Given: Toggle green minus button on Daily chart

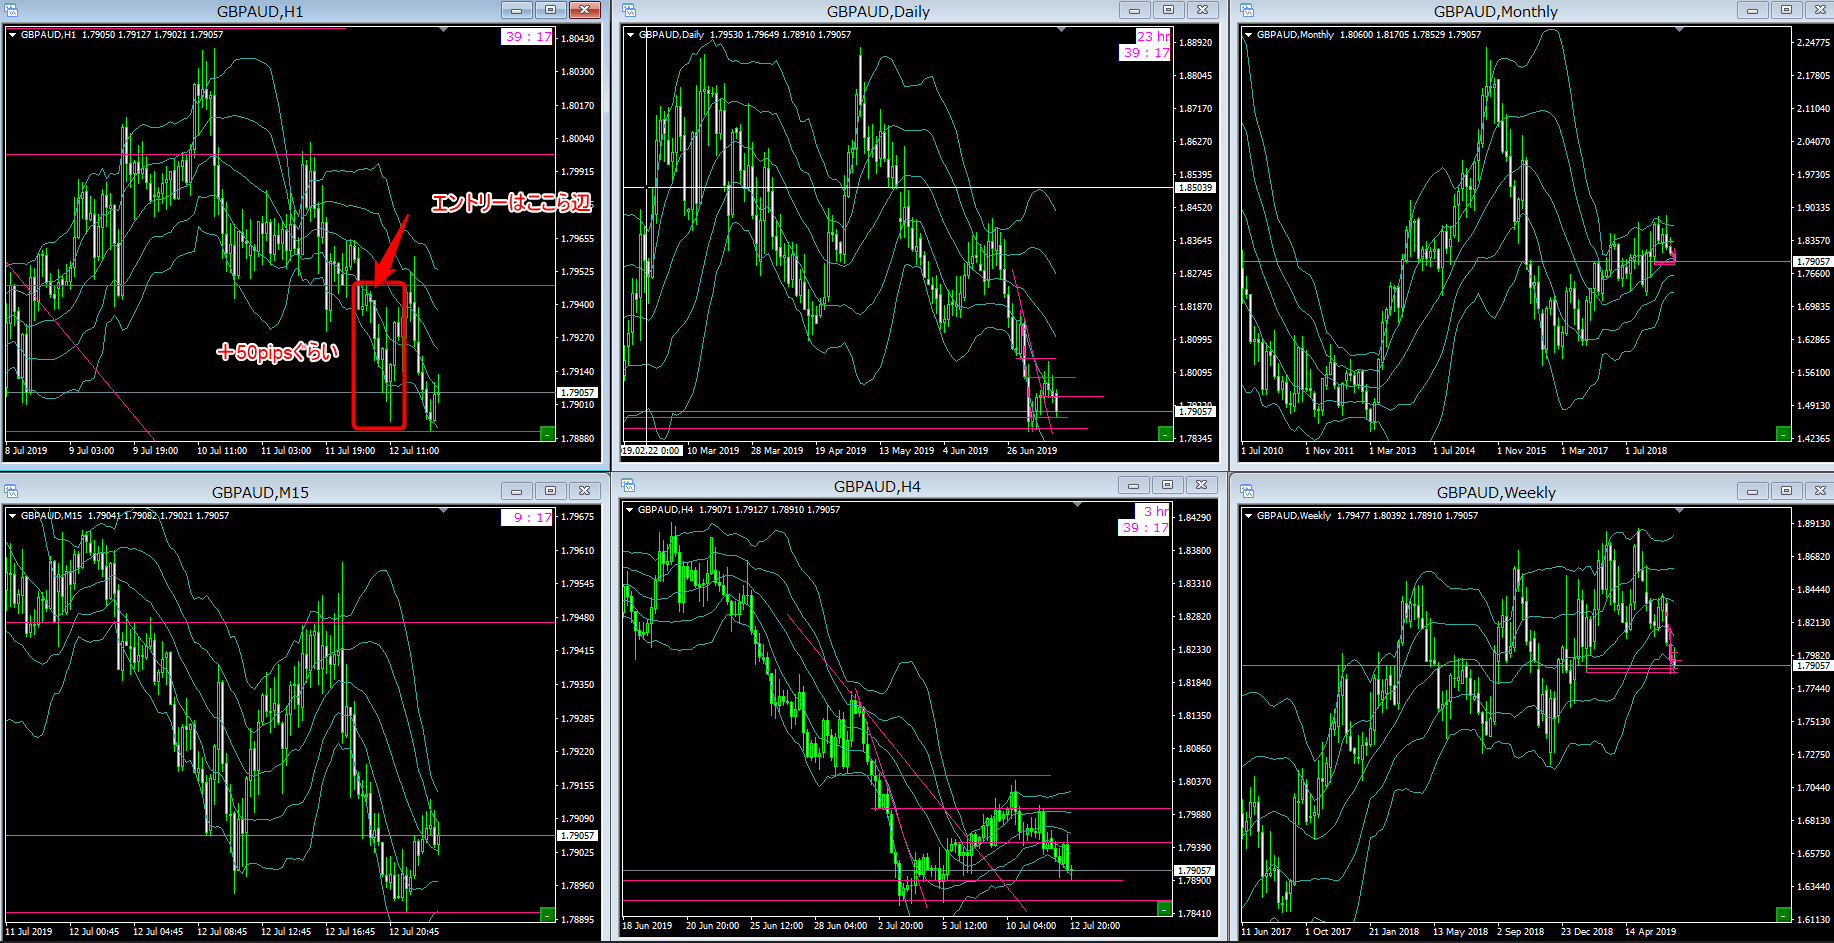Looking at the screenshot, I should point(1165,433).
